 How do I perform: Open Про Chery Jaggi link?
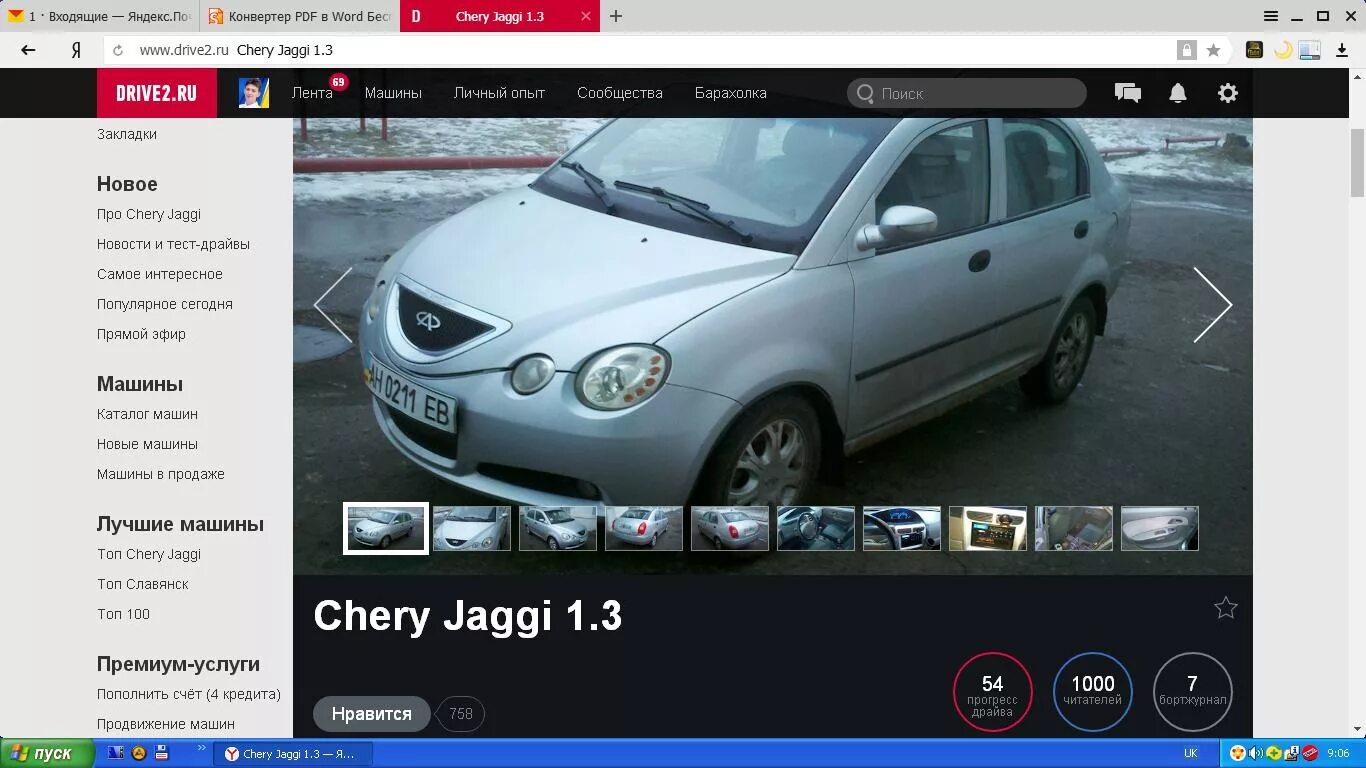149,214
